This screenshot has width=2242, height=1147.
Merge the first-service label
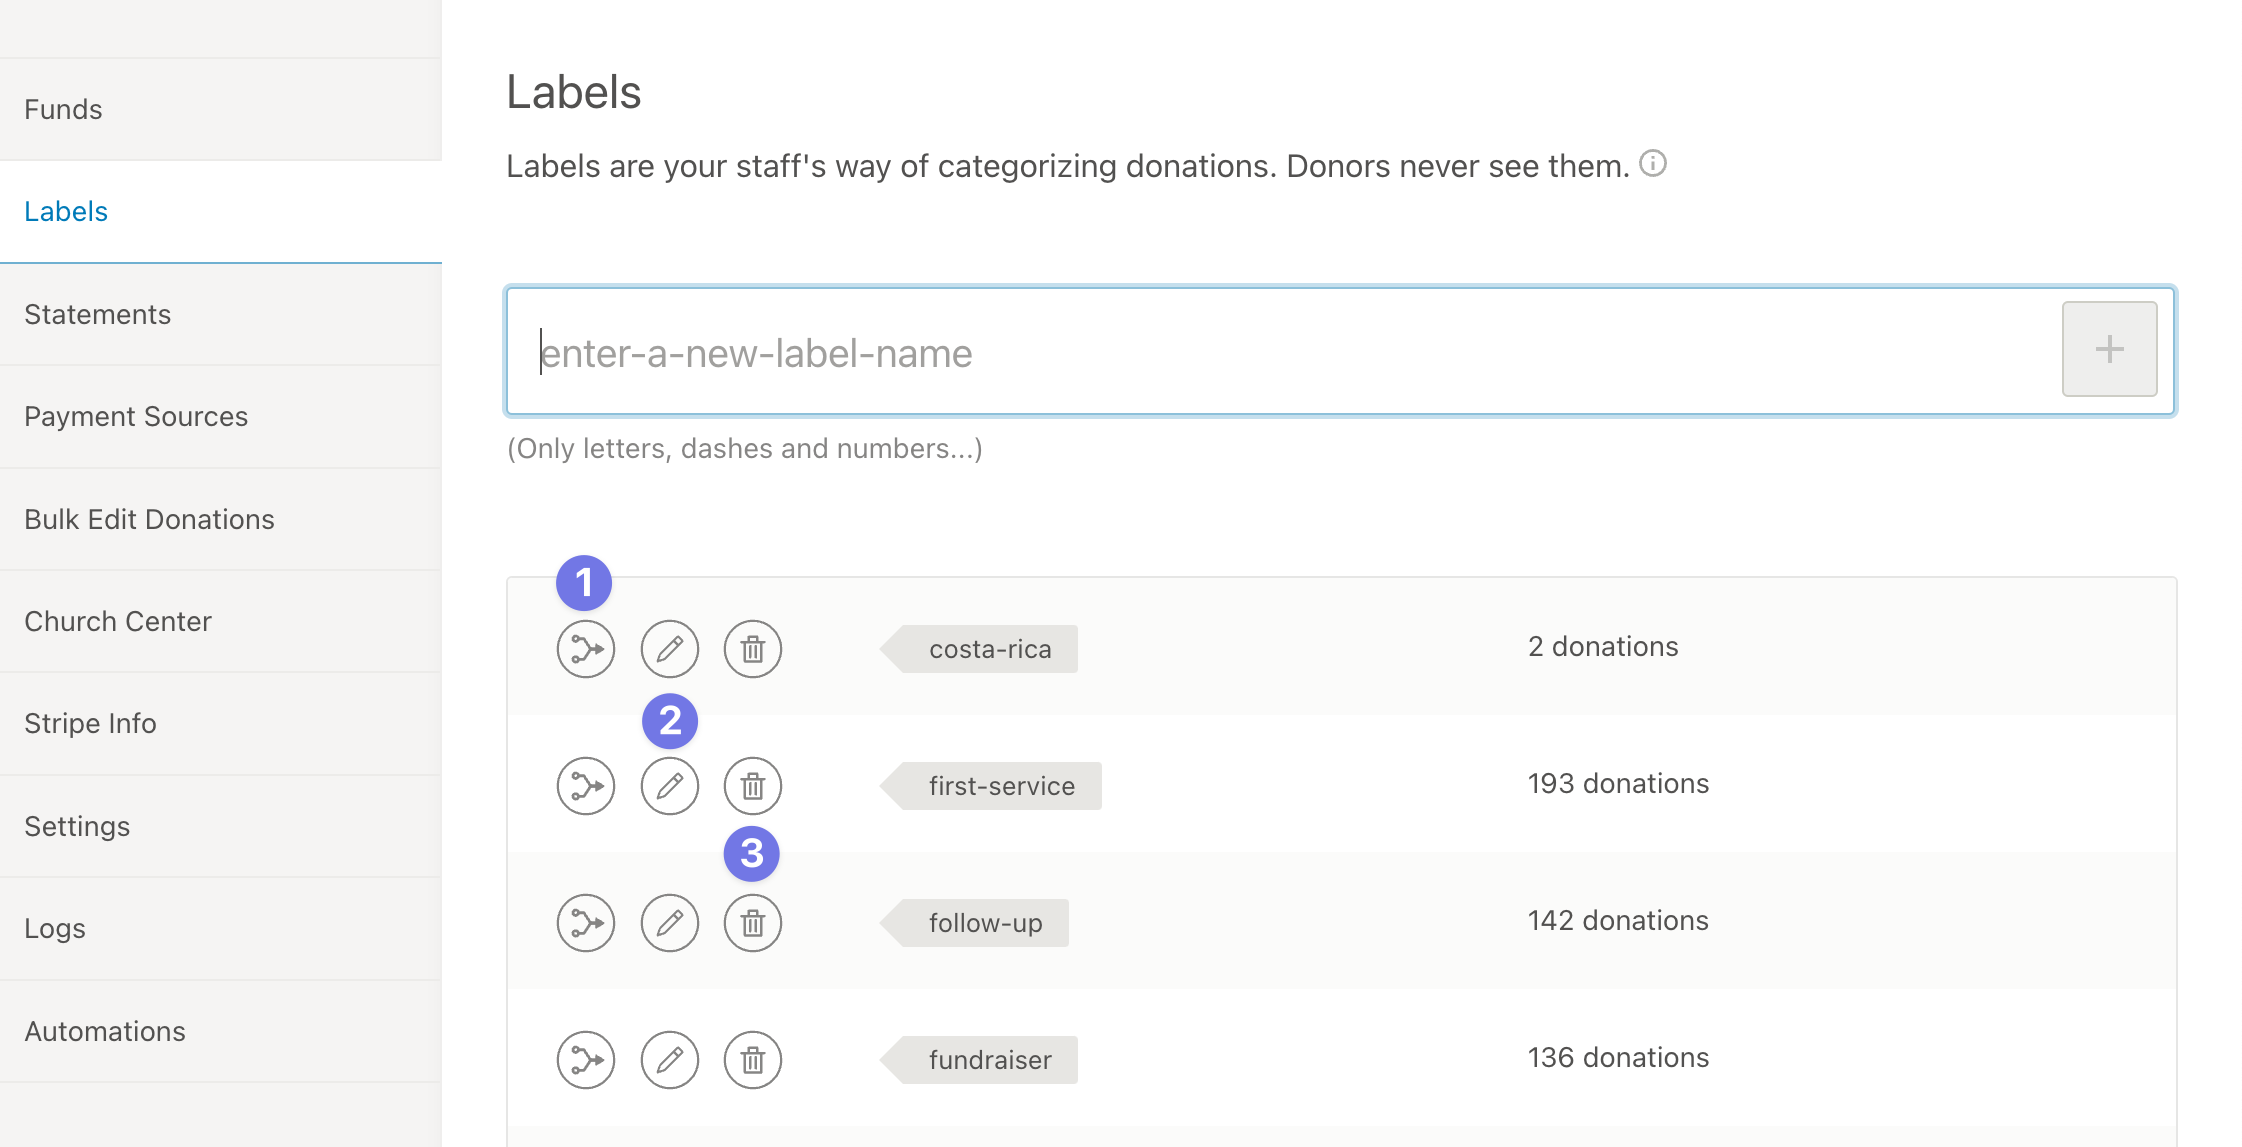(586, 786)
